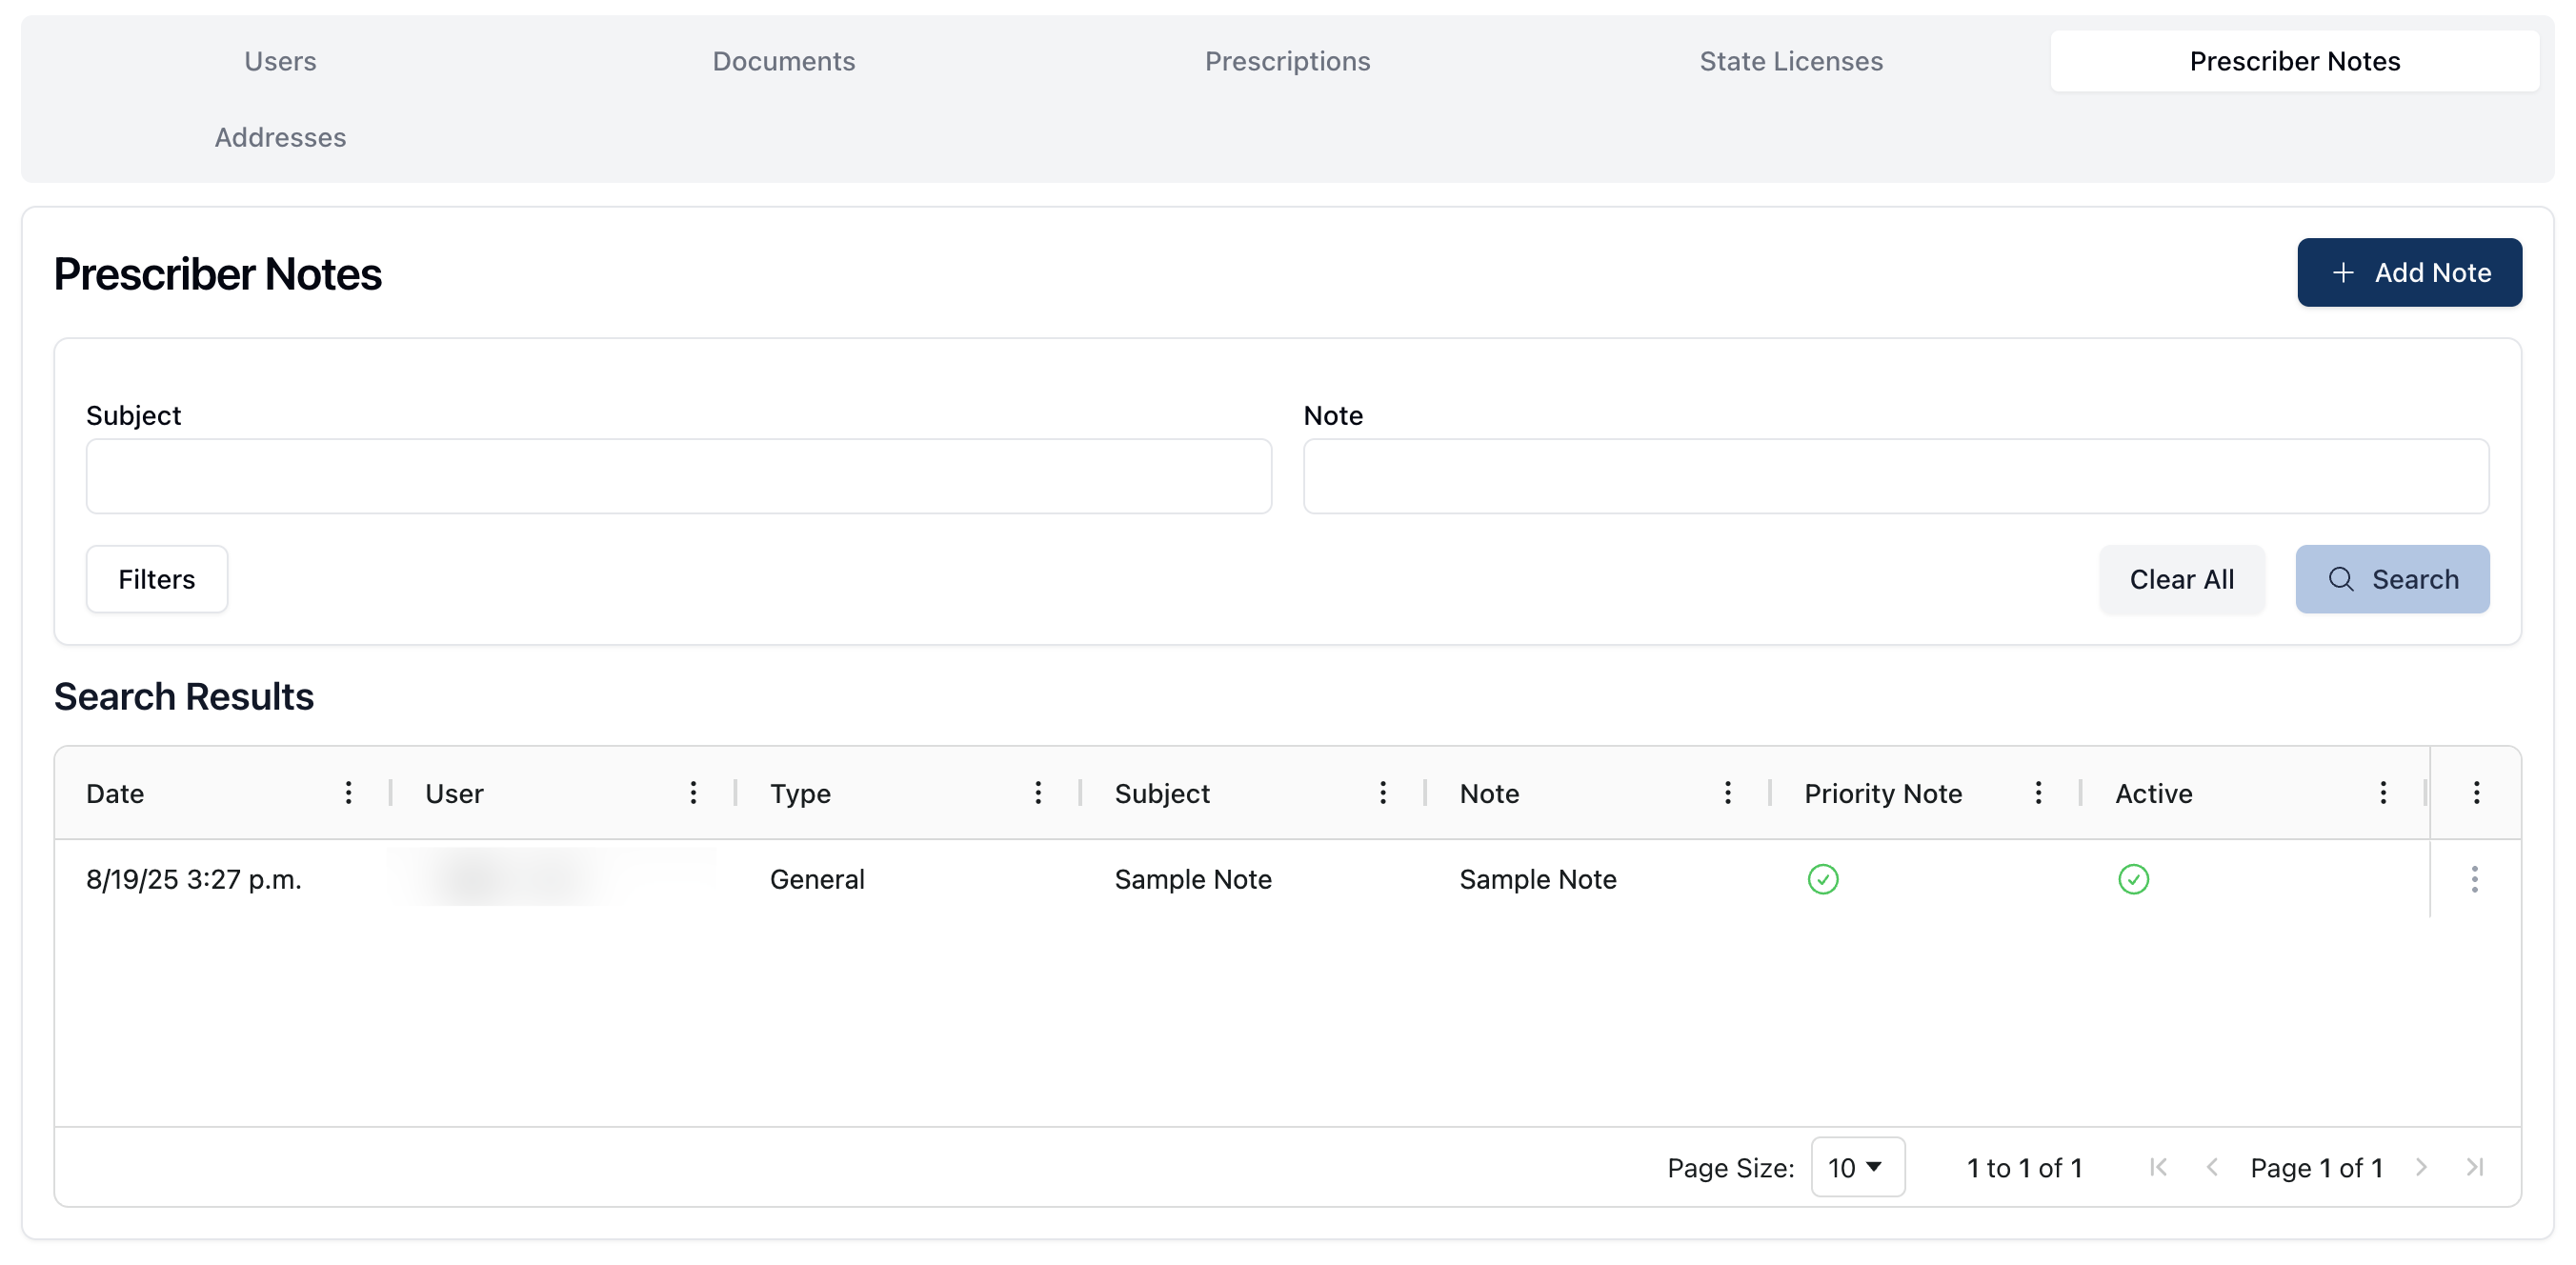Open the Subject column menu icon

(x=1383, y=793)
